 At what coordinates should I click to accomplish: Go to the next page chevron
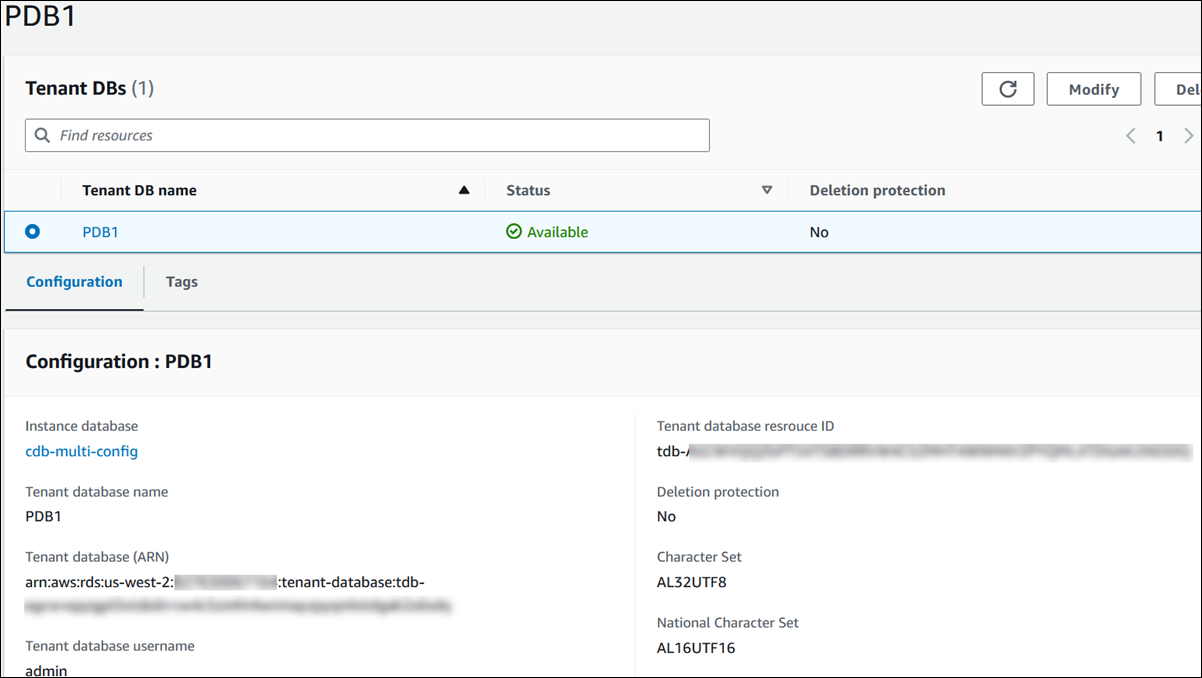click(x=1188, y=135)
